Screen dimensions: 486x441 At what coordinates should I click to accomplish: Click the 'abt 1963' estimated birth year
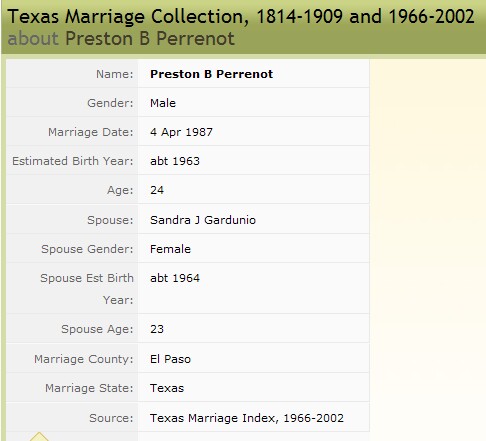pos(175,161)
